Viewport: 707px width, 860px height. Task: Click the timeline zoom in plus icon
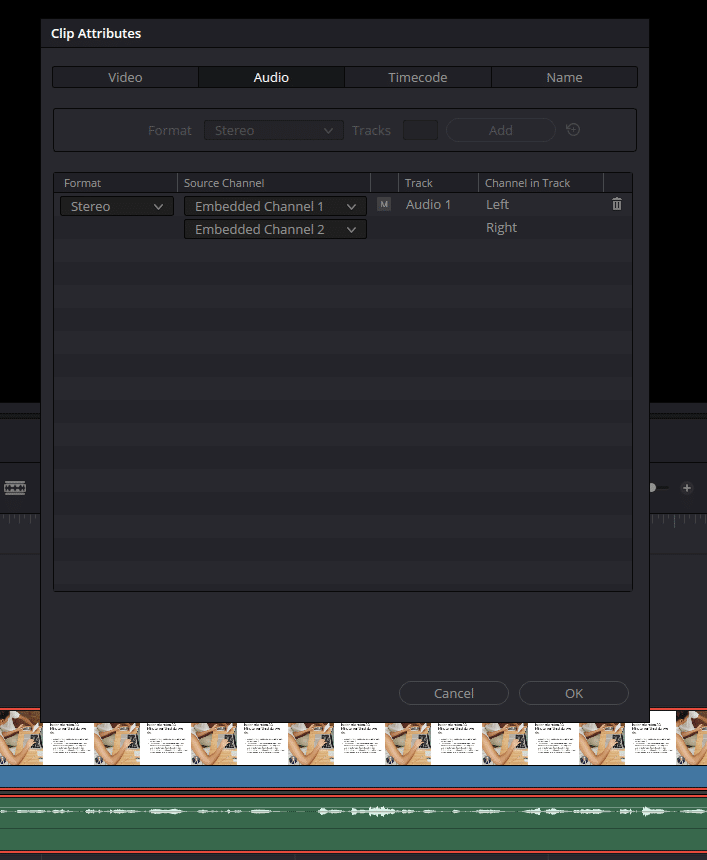[687, 488]
